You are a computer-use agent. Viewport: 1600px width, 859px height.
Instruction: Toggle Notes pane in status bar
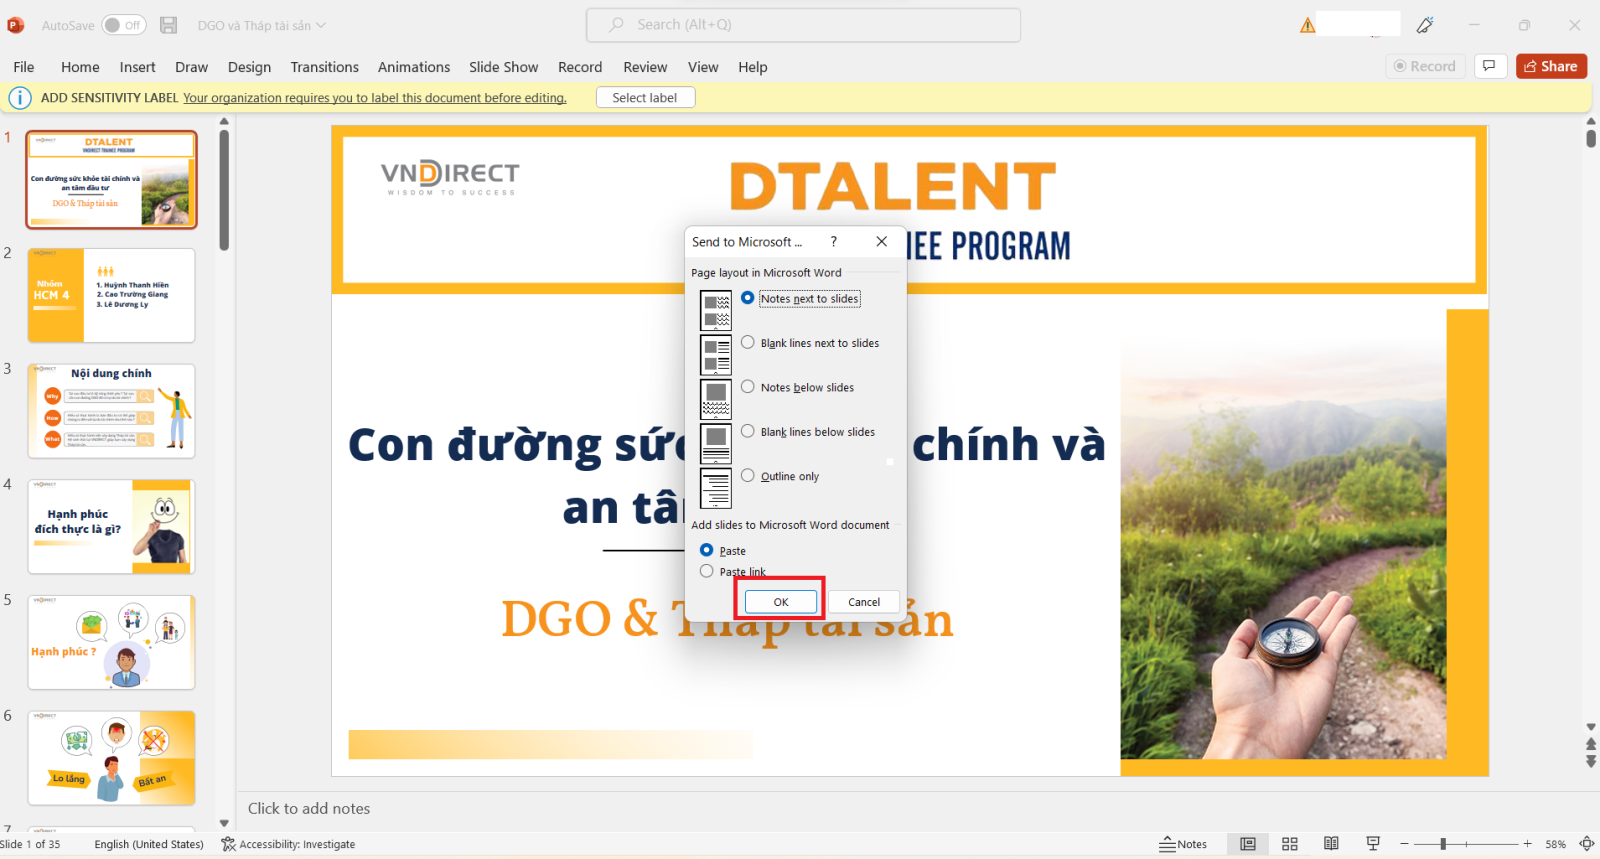point(1183,844)
